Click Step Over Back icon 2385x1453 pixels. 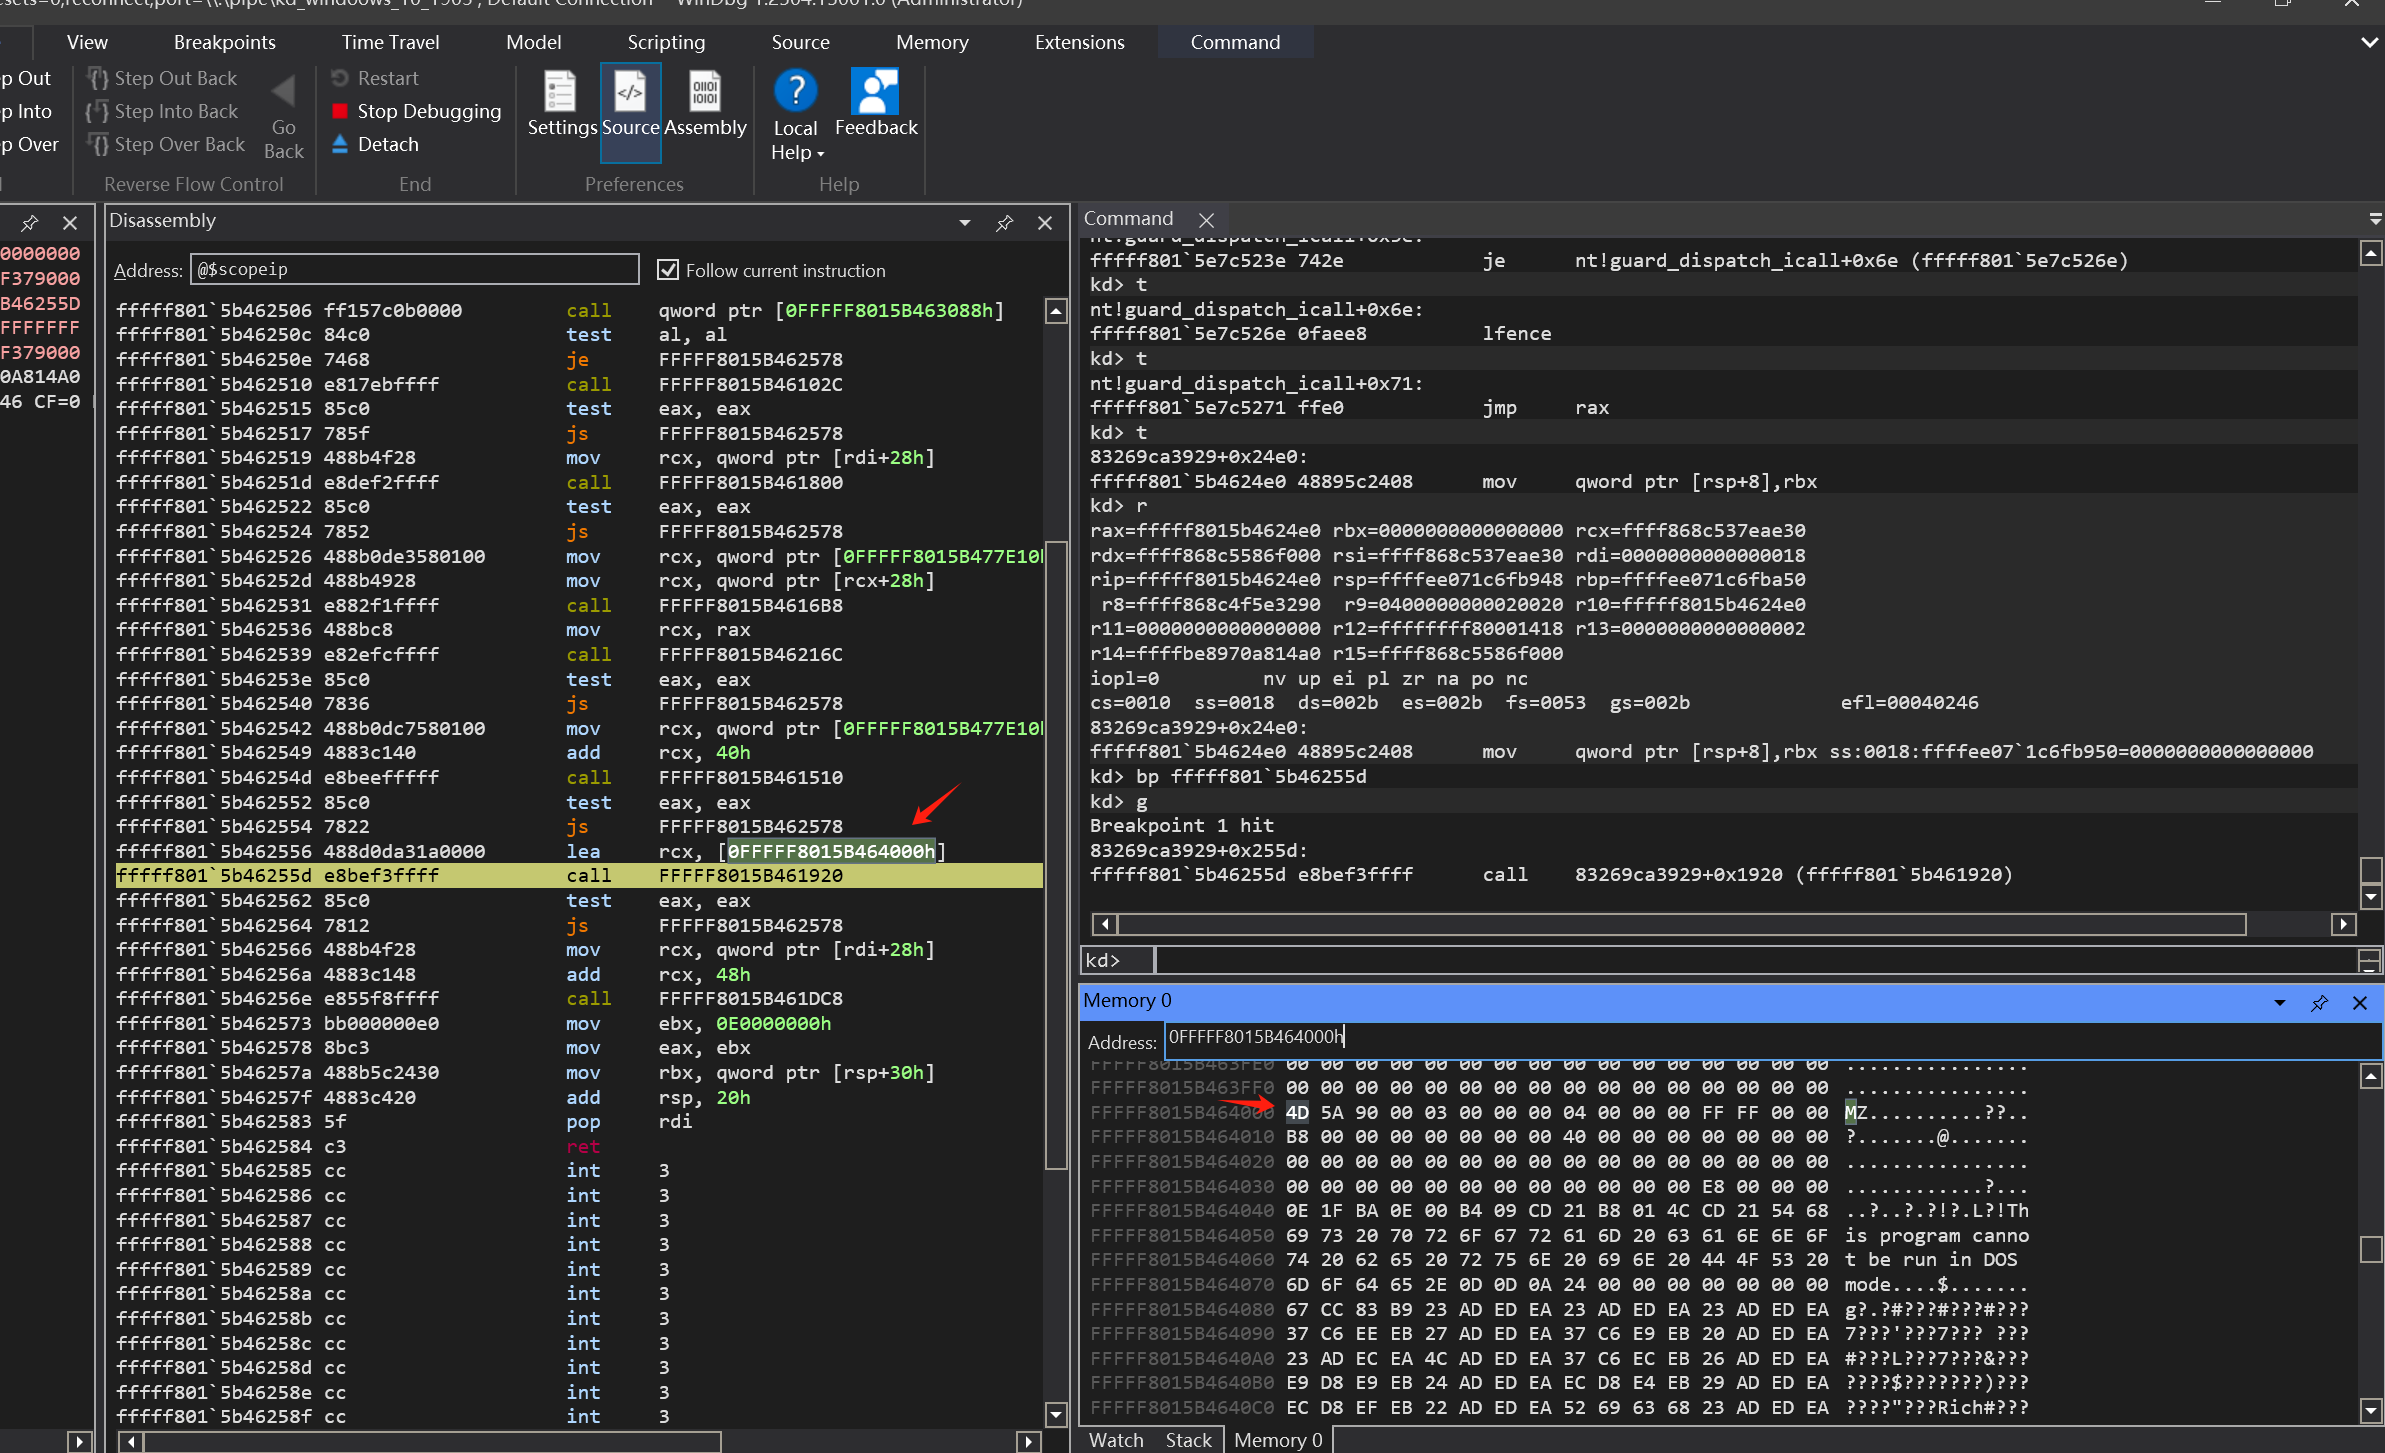point(98,144)
